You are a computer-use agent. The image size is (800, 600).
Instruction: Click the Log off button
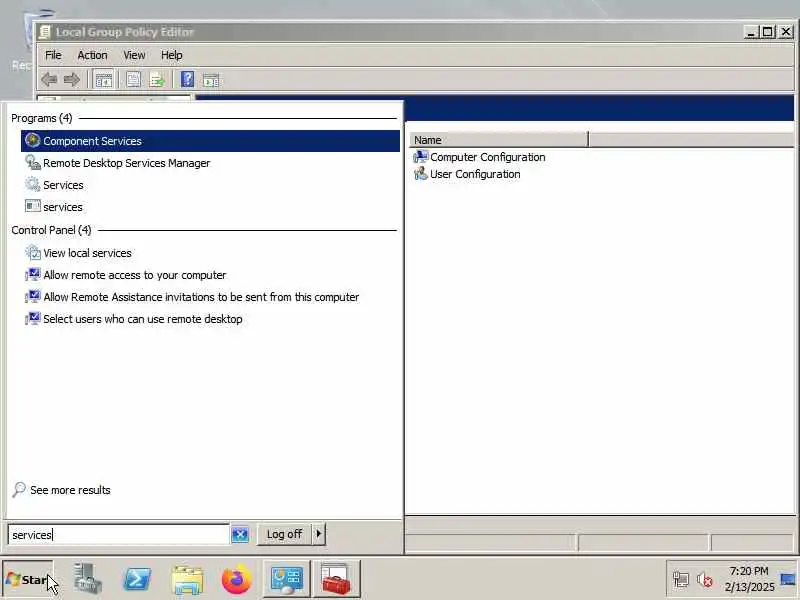pyautogui.click(x=284, y=534)
